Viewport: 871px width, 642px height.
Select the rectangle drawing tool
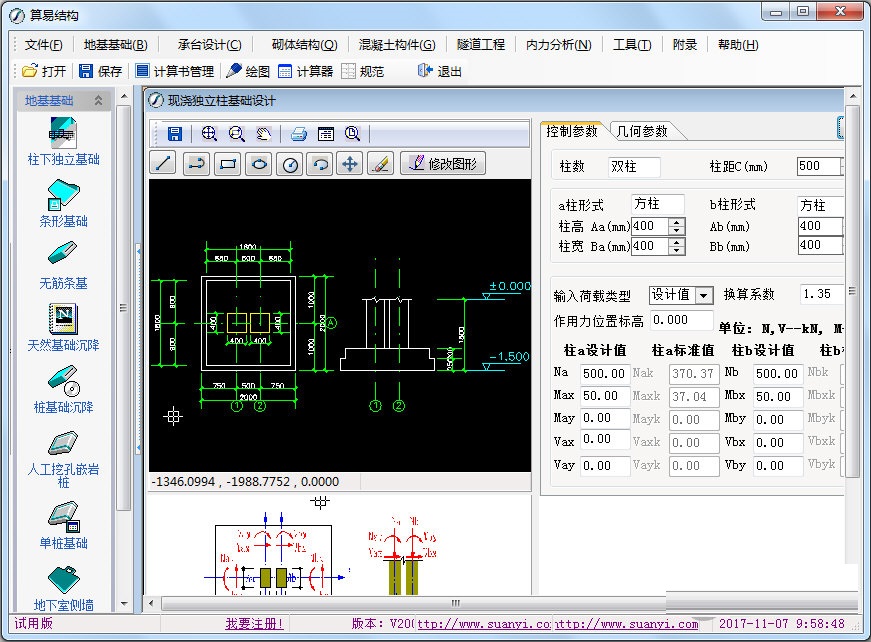[228, 164]
